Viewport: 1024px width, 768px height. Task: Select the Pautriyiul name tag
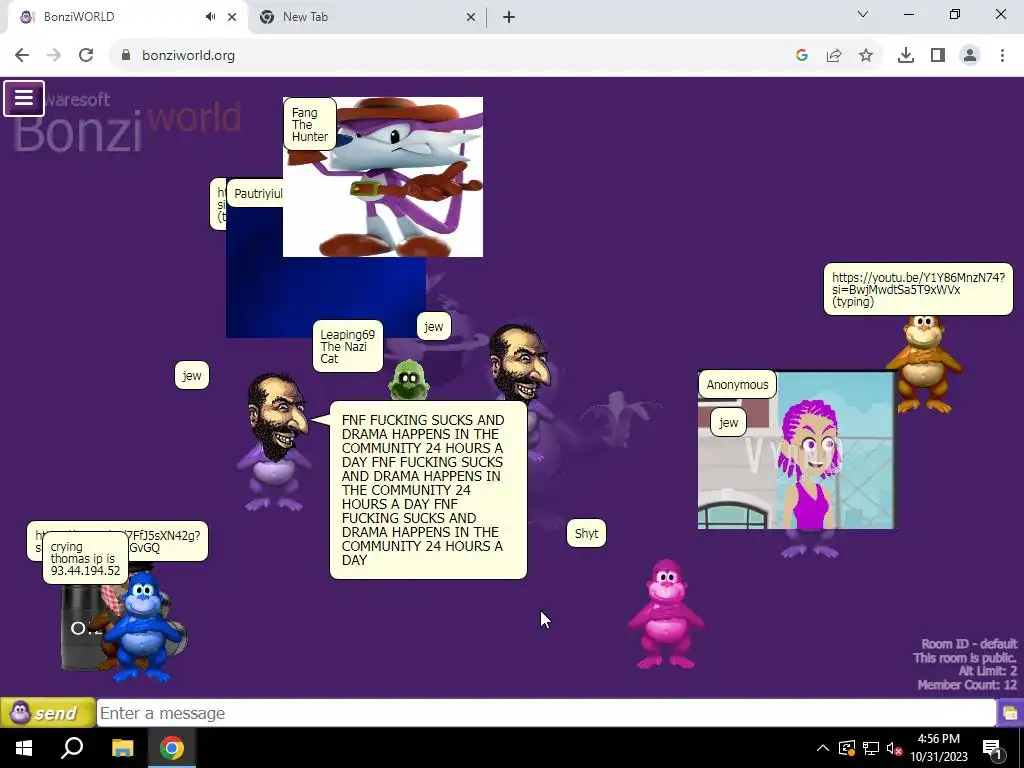pos(256,193)
